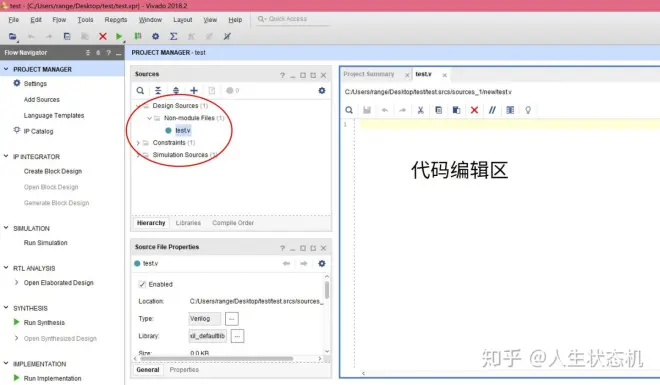Viewport: 660px width, 385px height.
Task: Open Create Block Design
Action: click(x=53, y=171)
